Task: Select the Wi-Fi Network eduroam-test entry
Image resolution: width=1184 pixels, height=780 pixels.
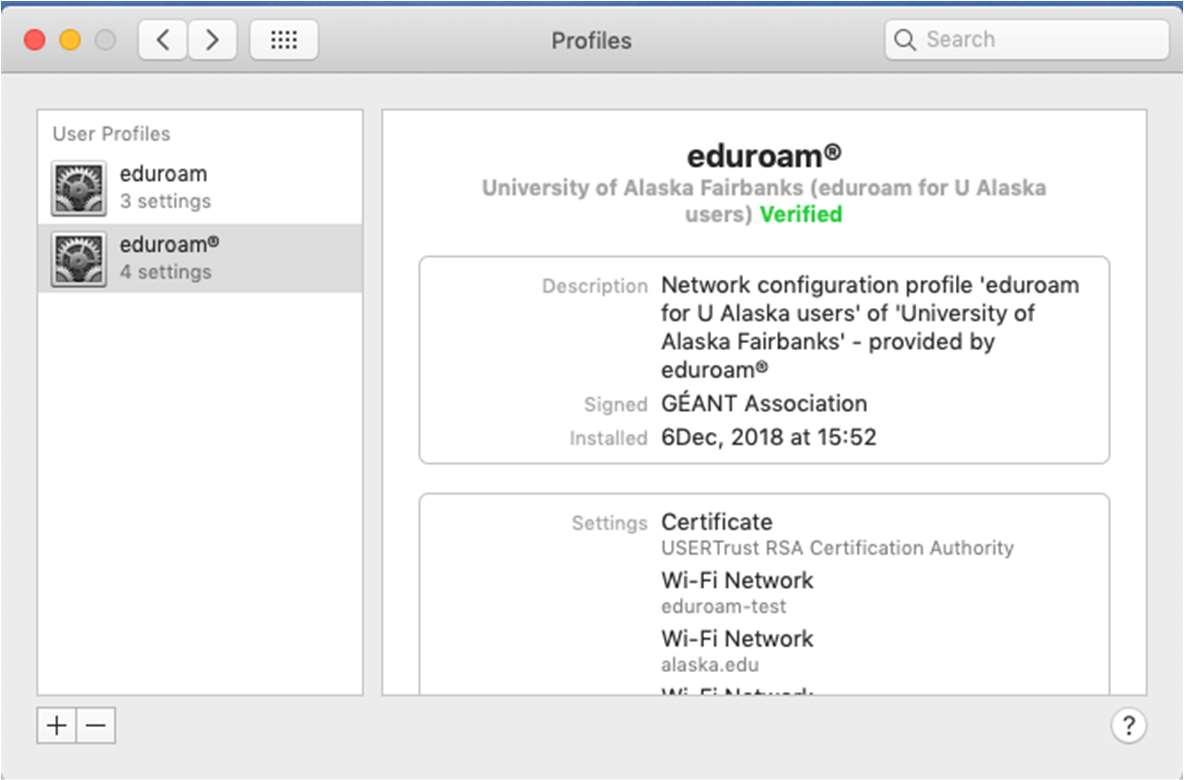Action: (737, 581)
